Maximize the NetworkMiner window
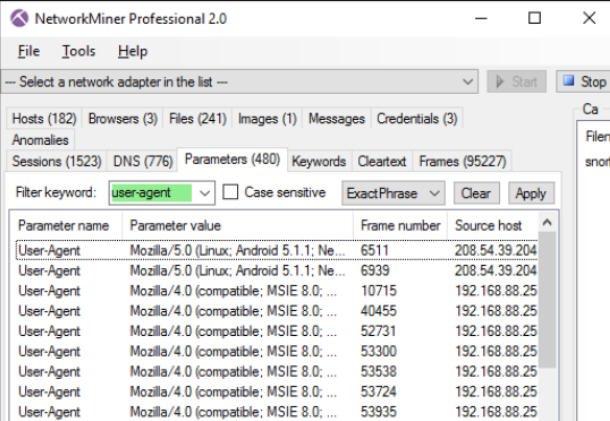Screen dimensions: 610x421 pos(535,18)
